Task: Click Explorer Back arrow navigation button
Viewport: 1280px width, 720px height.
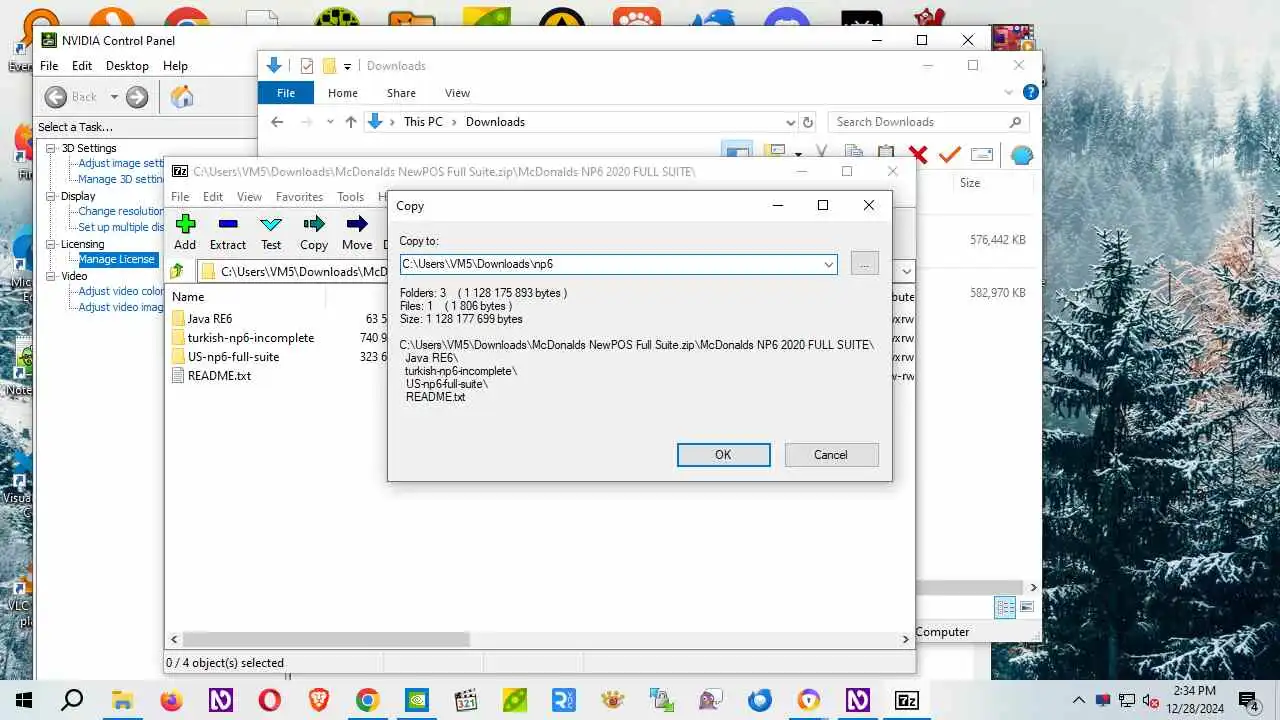Action: tap(278, 122)
